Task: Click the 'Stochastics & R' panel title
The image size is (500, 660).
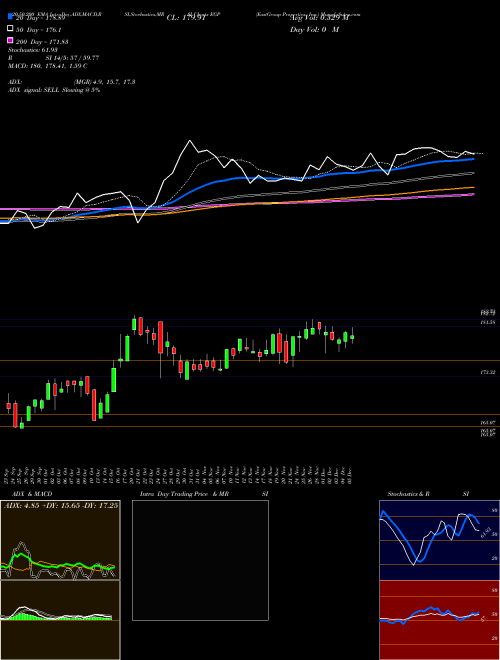Action: [x=409, y=494]
